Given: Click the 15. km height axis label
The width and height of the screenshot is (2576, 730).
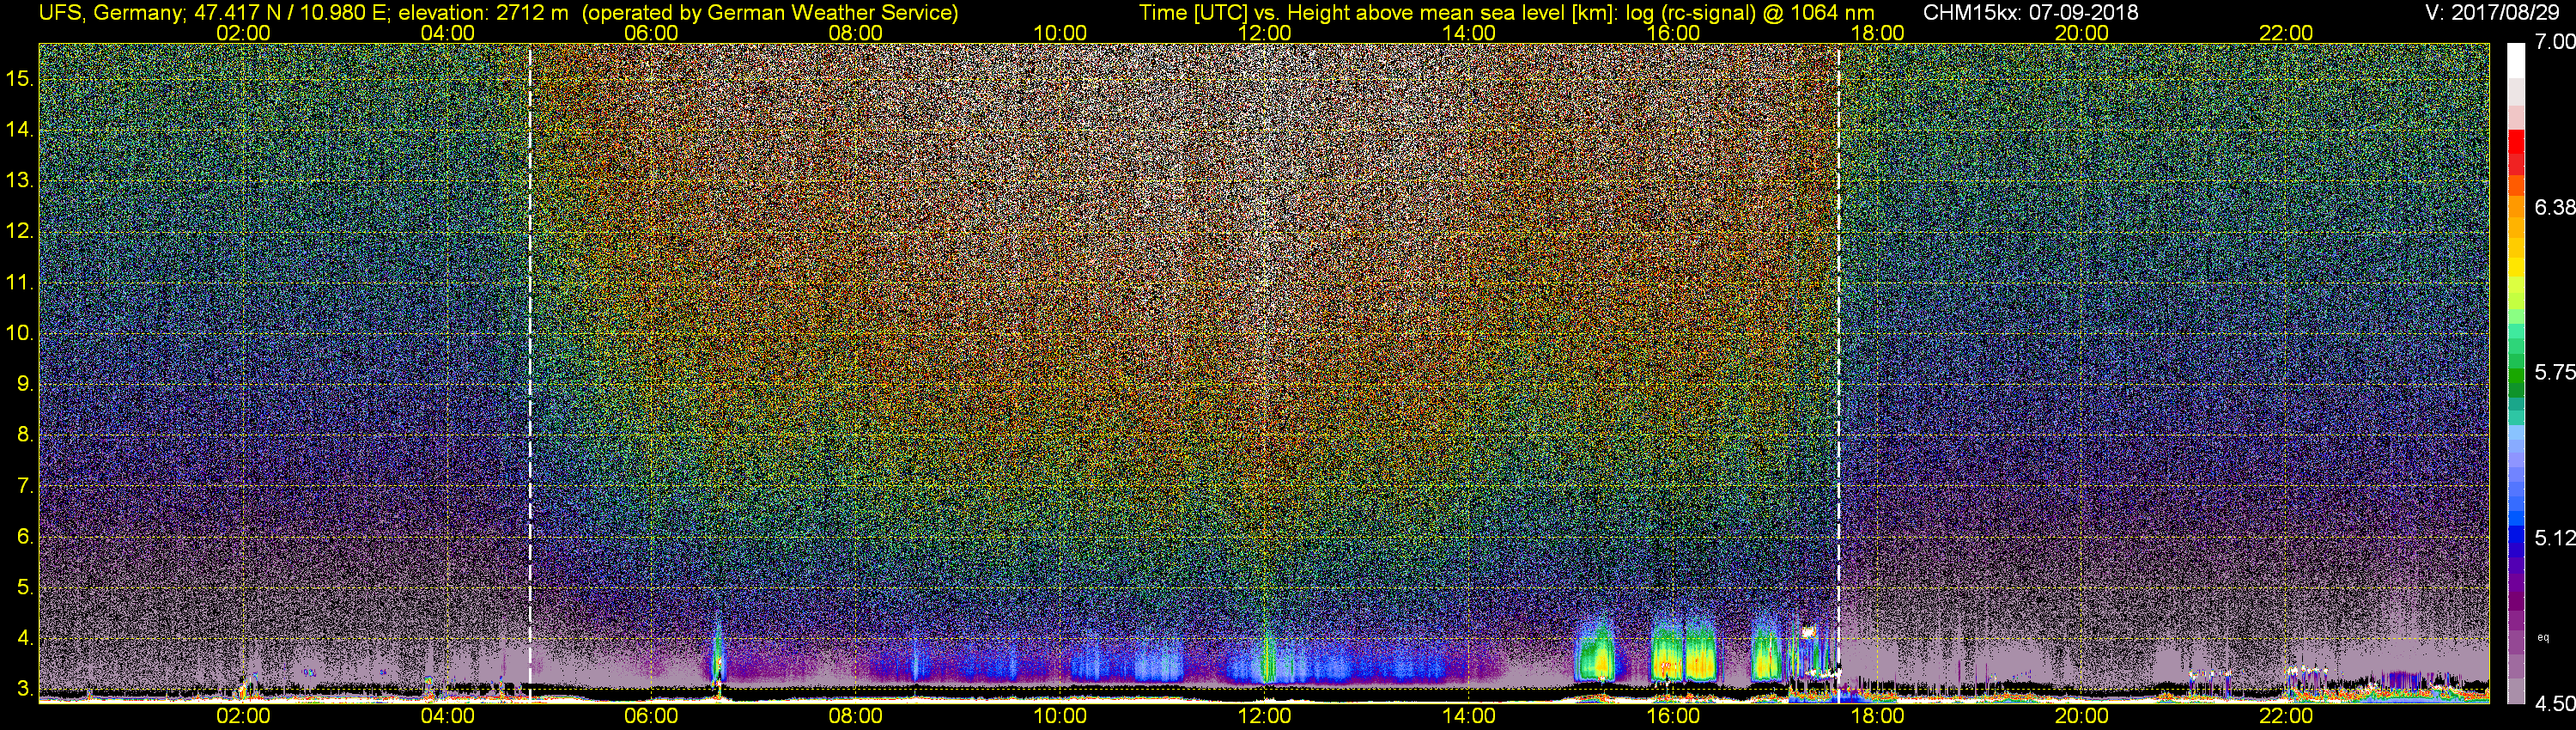Looking at the screenshot, I should point(19,78).
